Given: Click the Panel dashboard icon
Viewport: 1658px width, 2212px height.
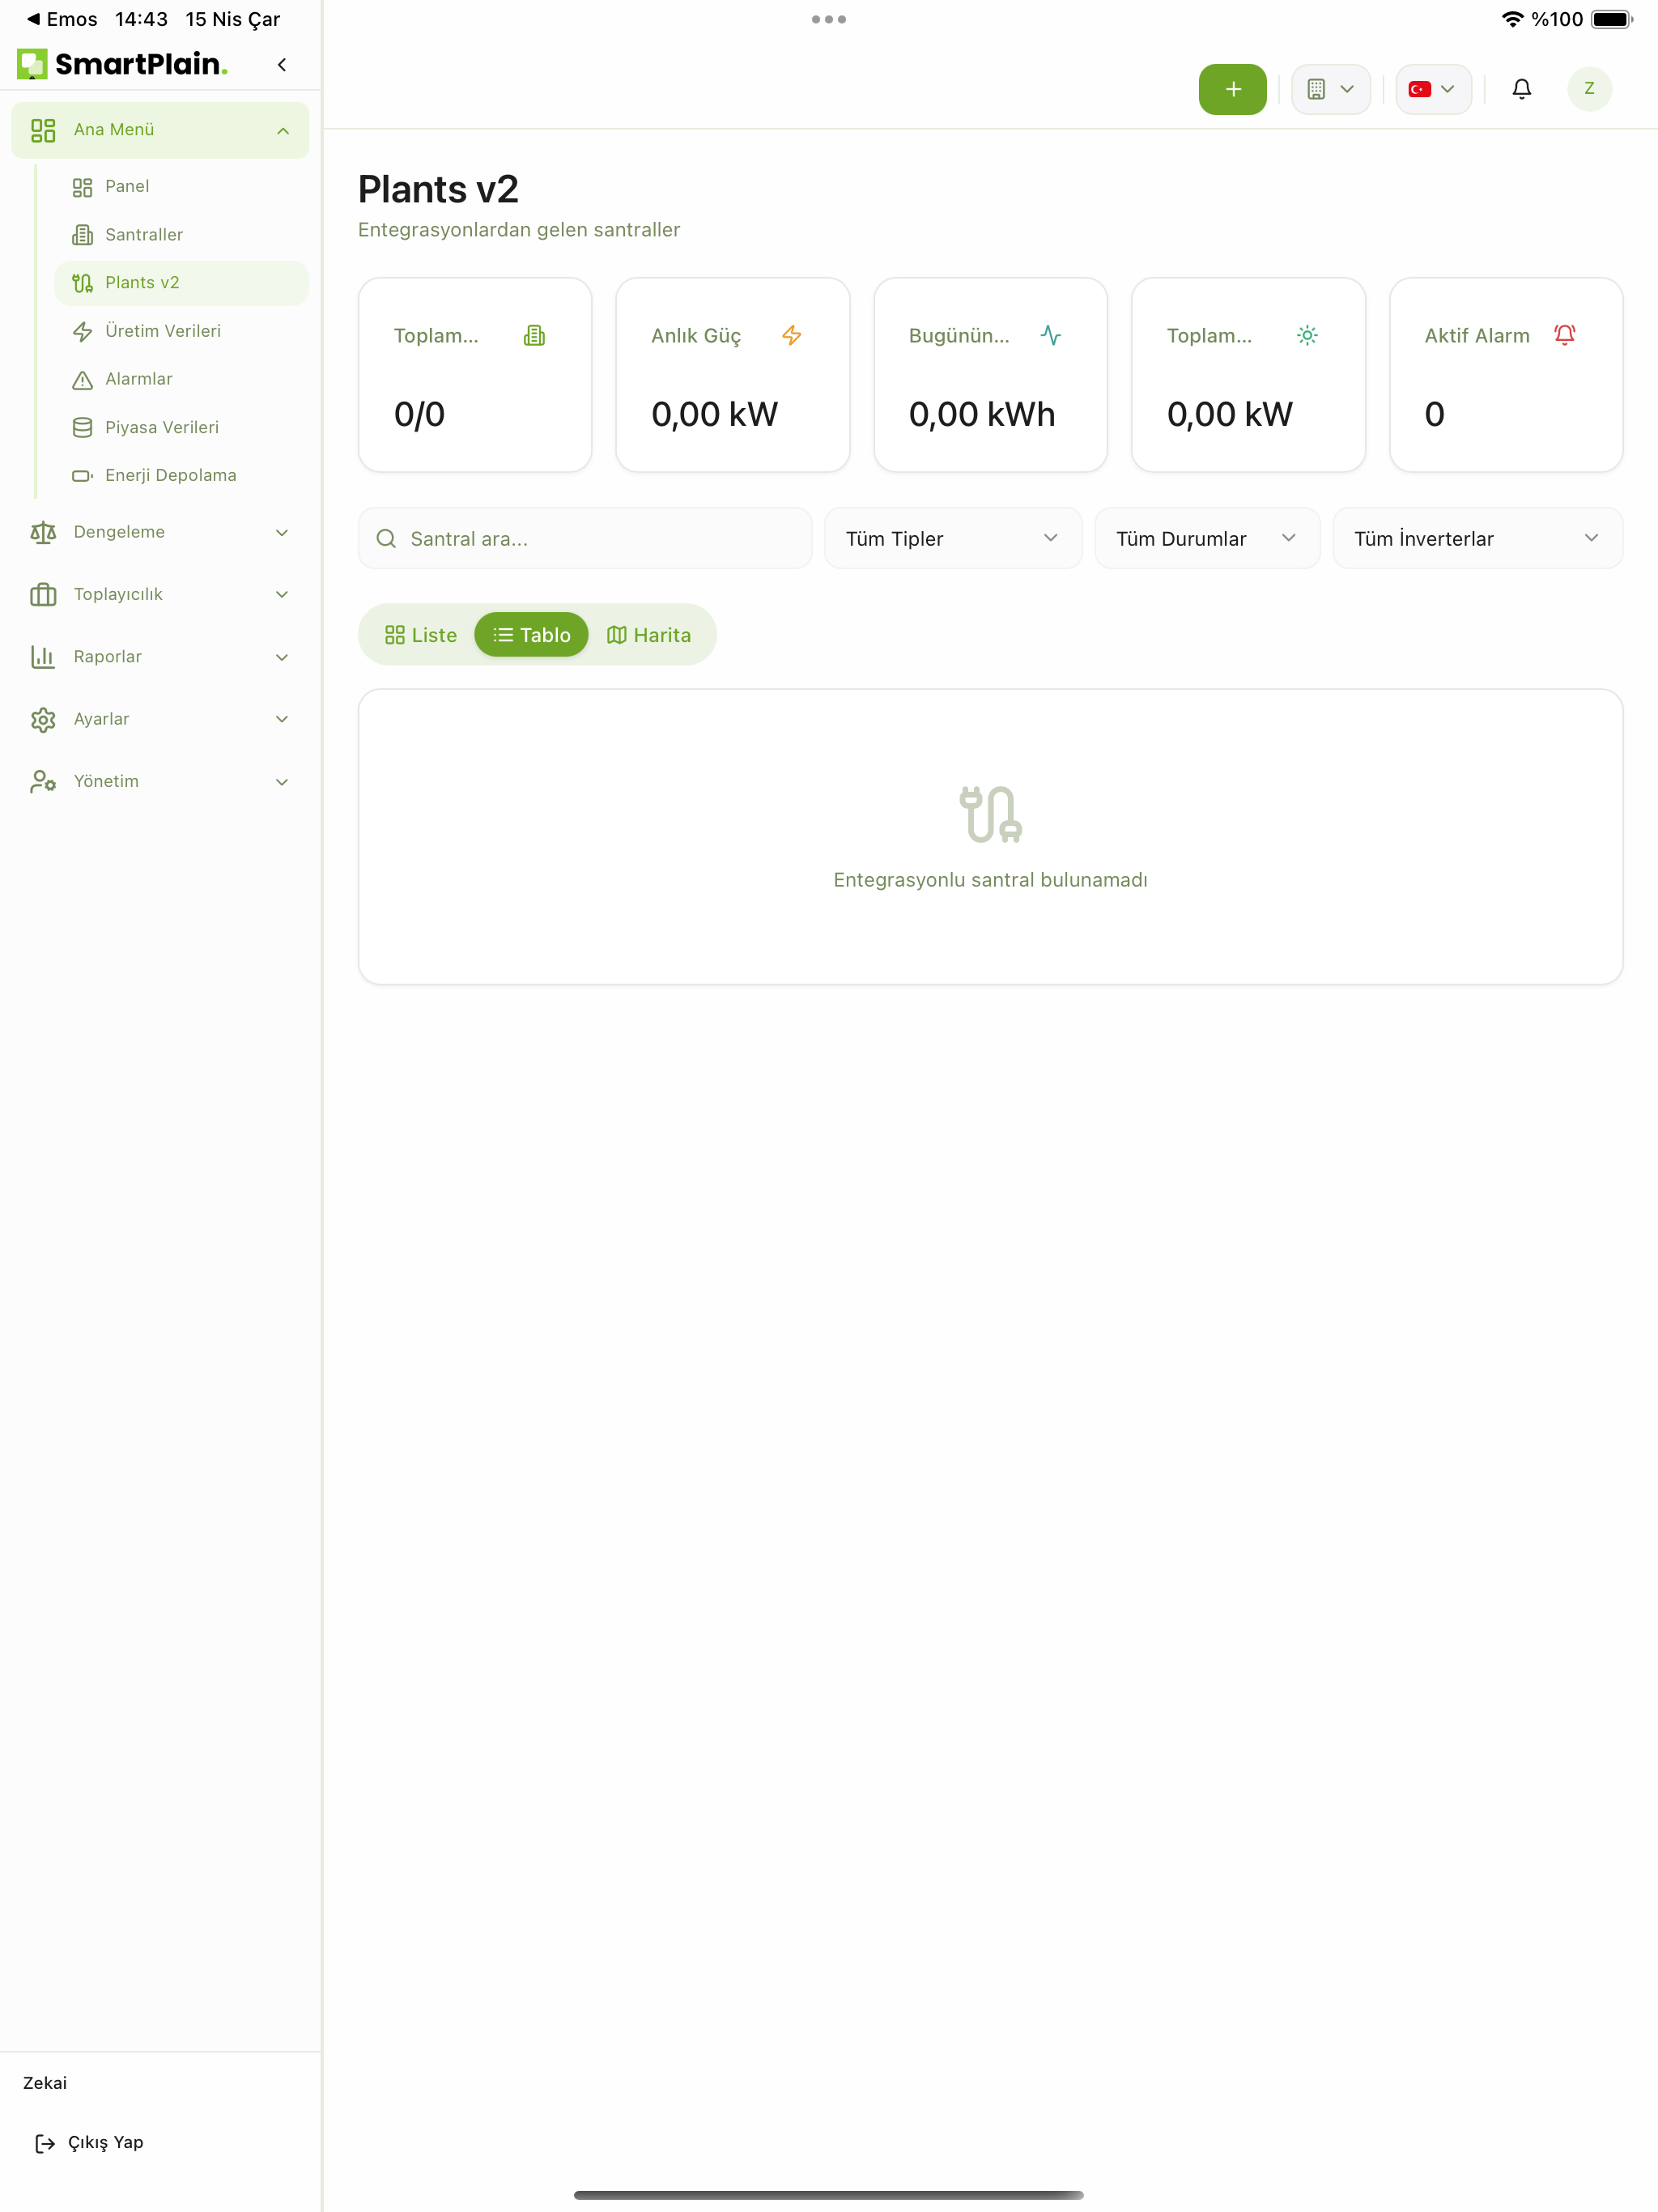Looking at the screenshot, I should tap(82, 187).
